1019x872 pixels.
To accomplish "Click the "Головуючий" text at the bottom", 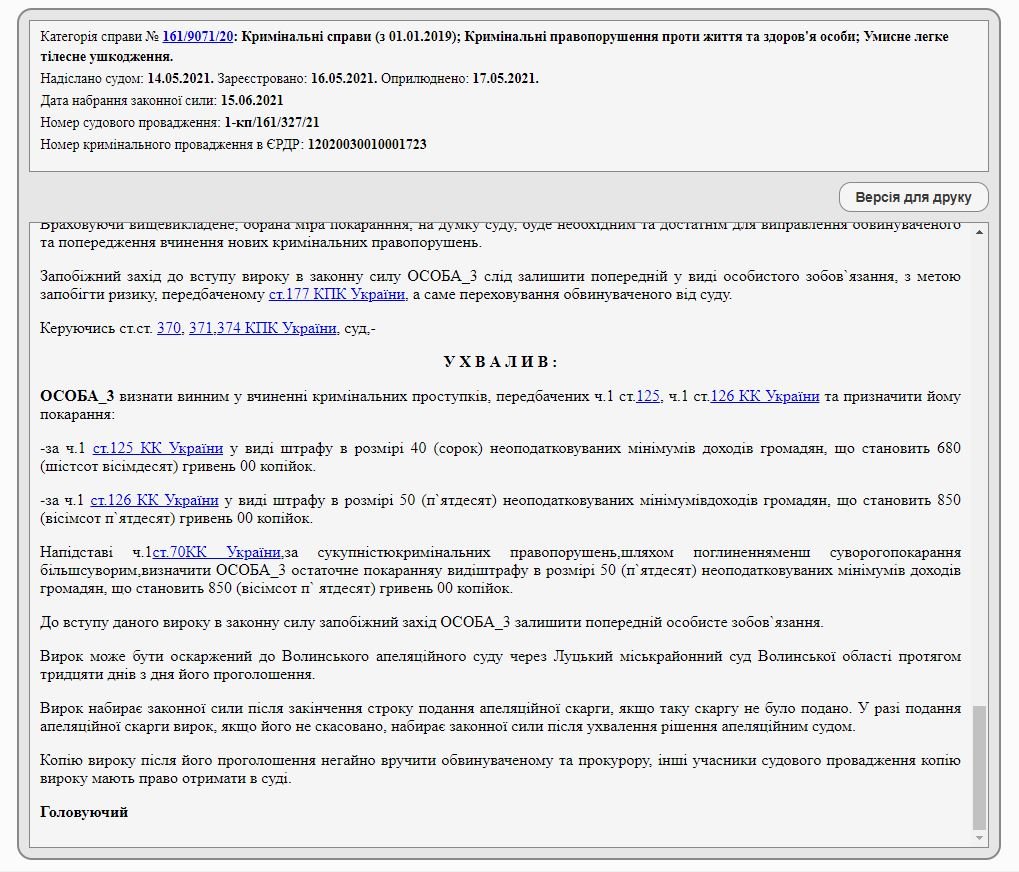I will (x=84, y=812).
